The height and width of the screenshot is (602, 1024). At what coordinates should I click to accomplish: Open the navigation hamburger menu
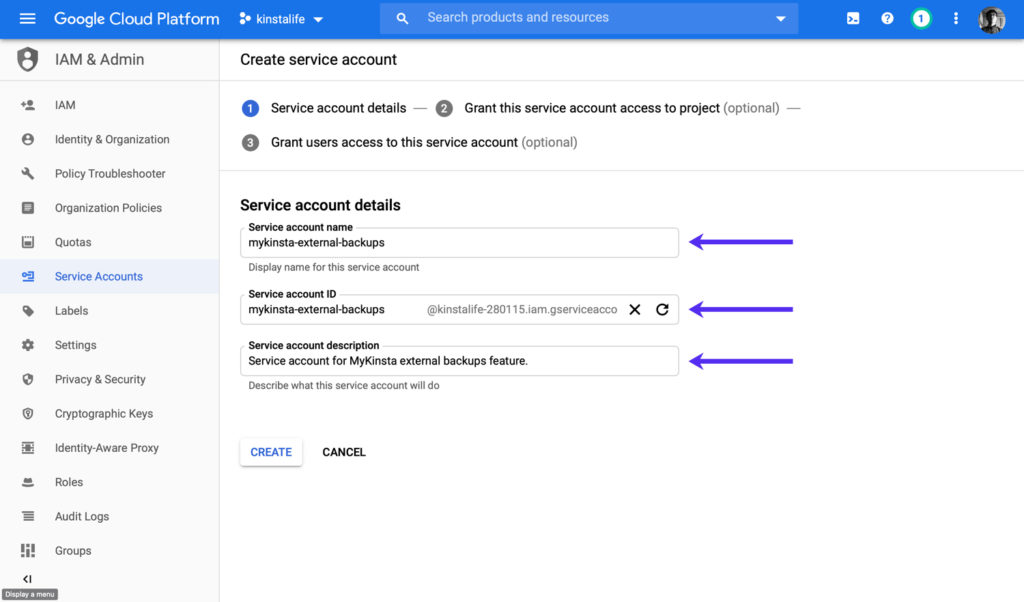coord(27,18)
